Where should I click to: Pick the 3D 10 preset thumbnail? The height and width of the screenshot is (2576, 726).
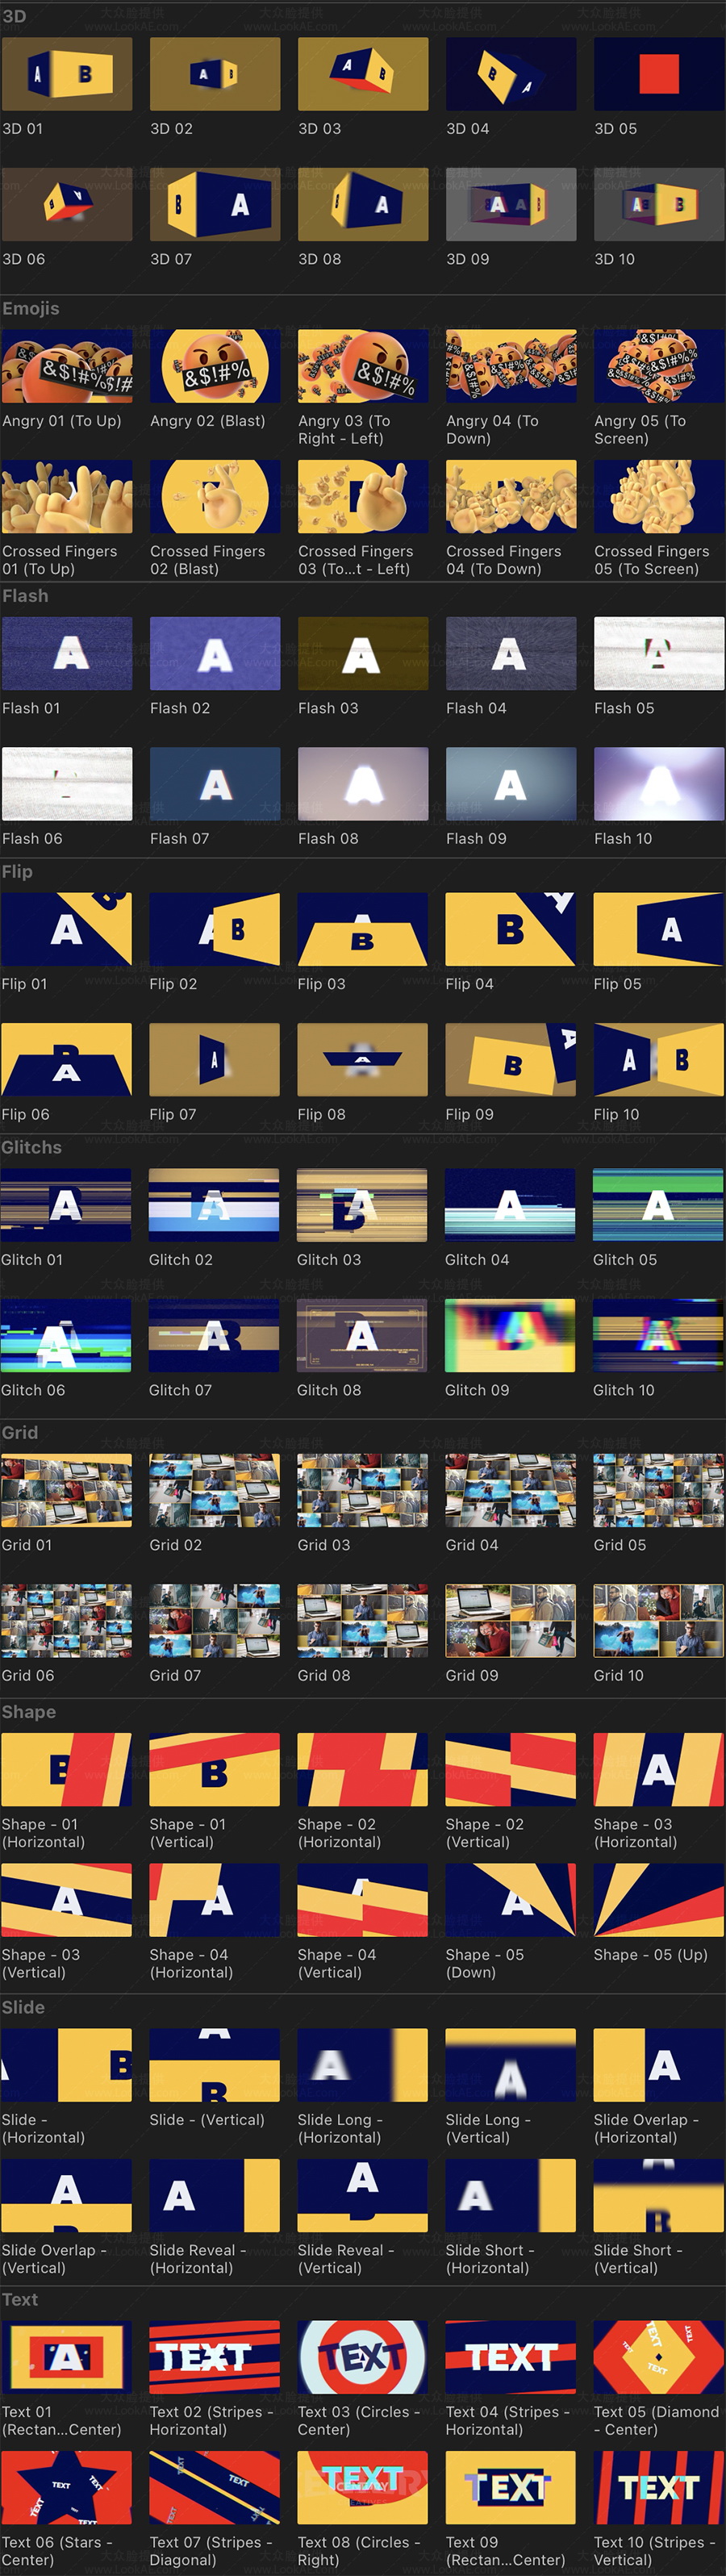pyautogui.click(x=659, y=204)
